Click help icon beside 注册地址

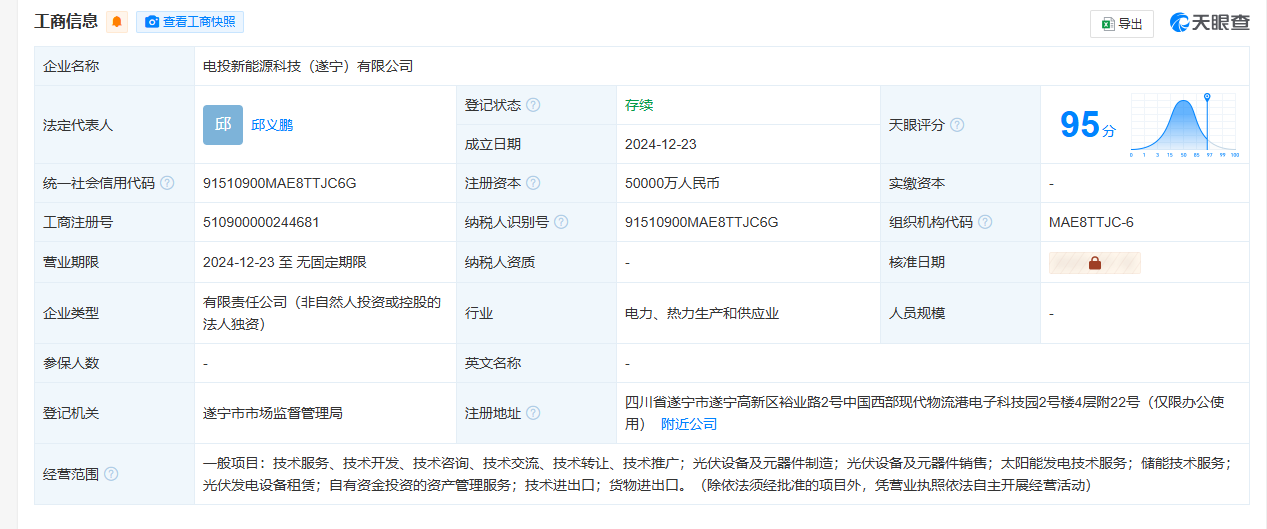(534, 413)
